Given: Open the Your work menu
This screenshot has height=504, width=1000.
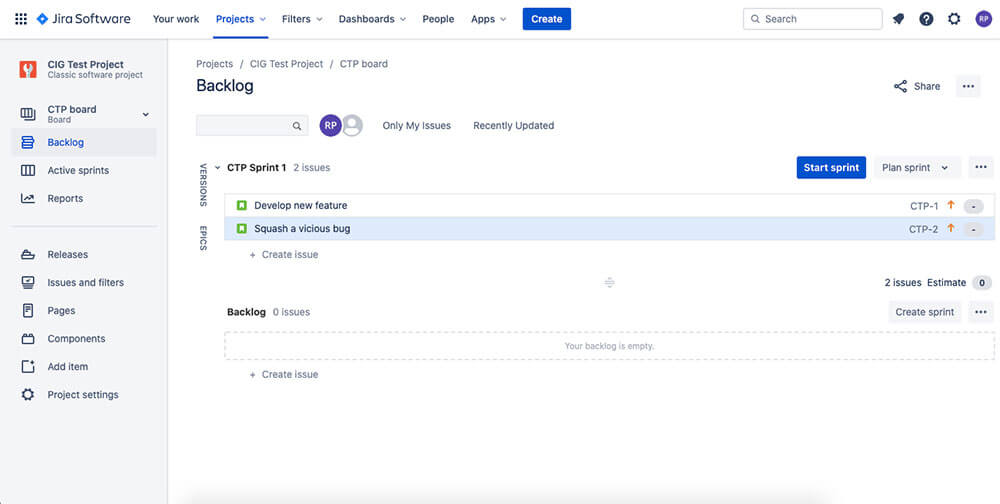Looking at the screenshot, I should (176, 19).
